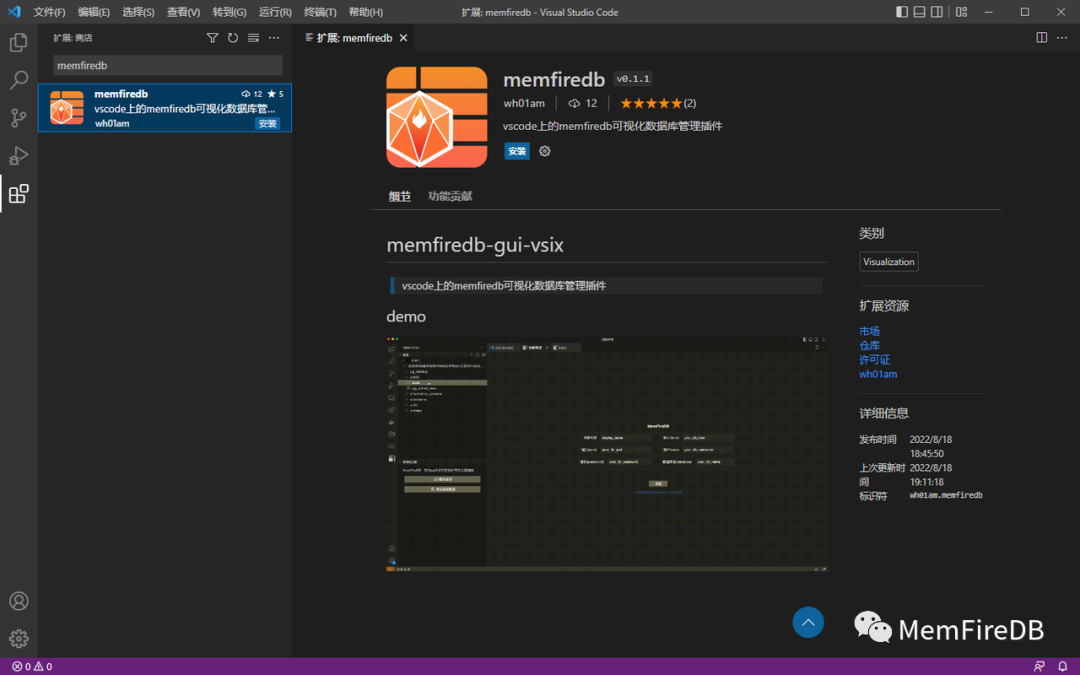Open the 终端(T) menu

tap(320, 12)
